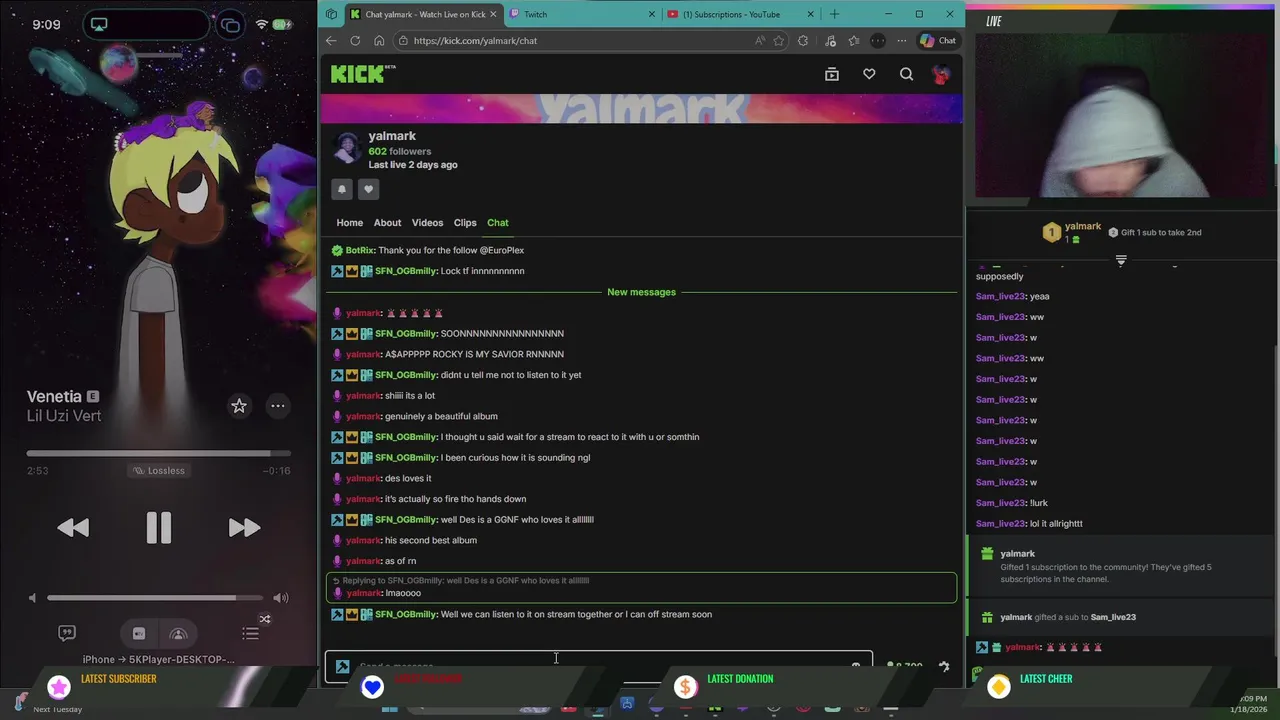Screen dimensions: 1280x720
Task: Open the Apple TV remote icon
Action: pos(139,633)
